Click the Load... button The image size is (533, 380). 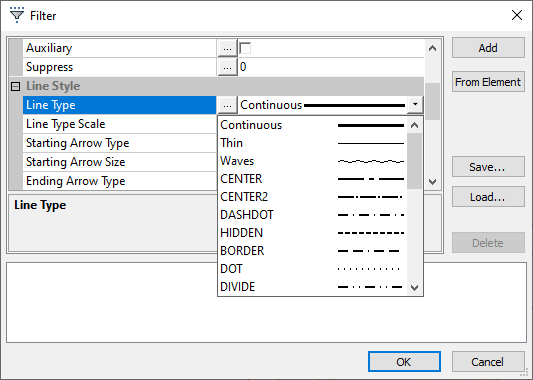click(x=488, y=197)
